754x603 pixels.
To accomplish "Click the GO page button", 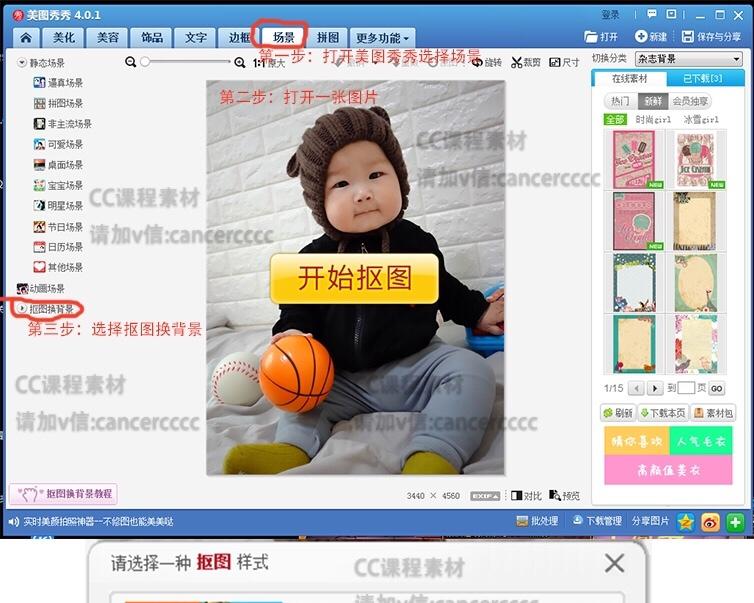I will (716, 389).
